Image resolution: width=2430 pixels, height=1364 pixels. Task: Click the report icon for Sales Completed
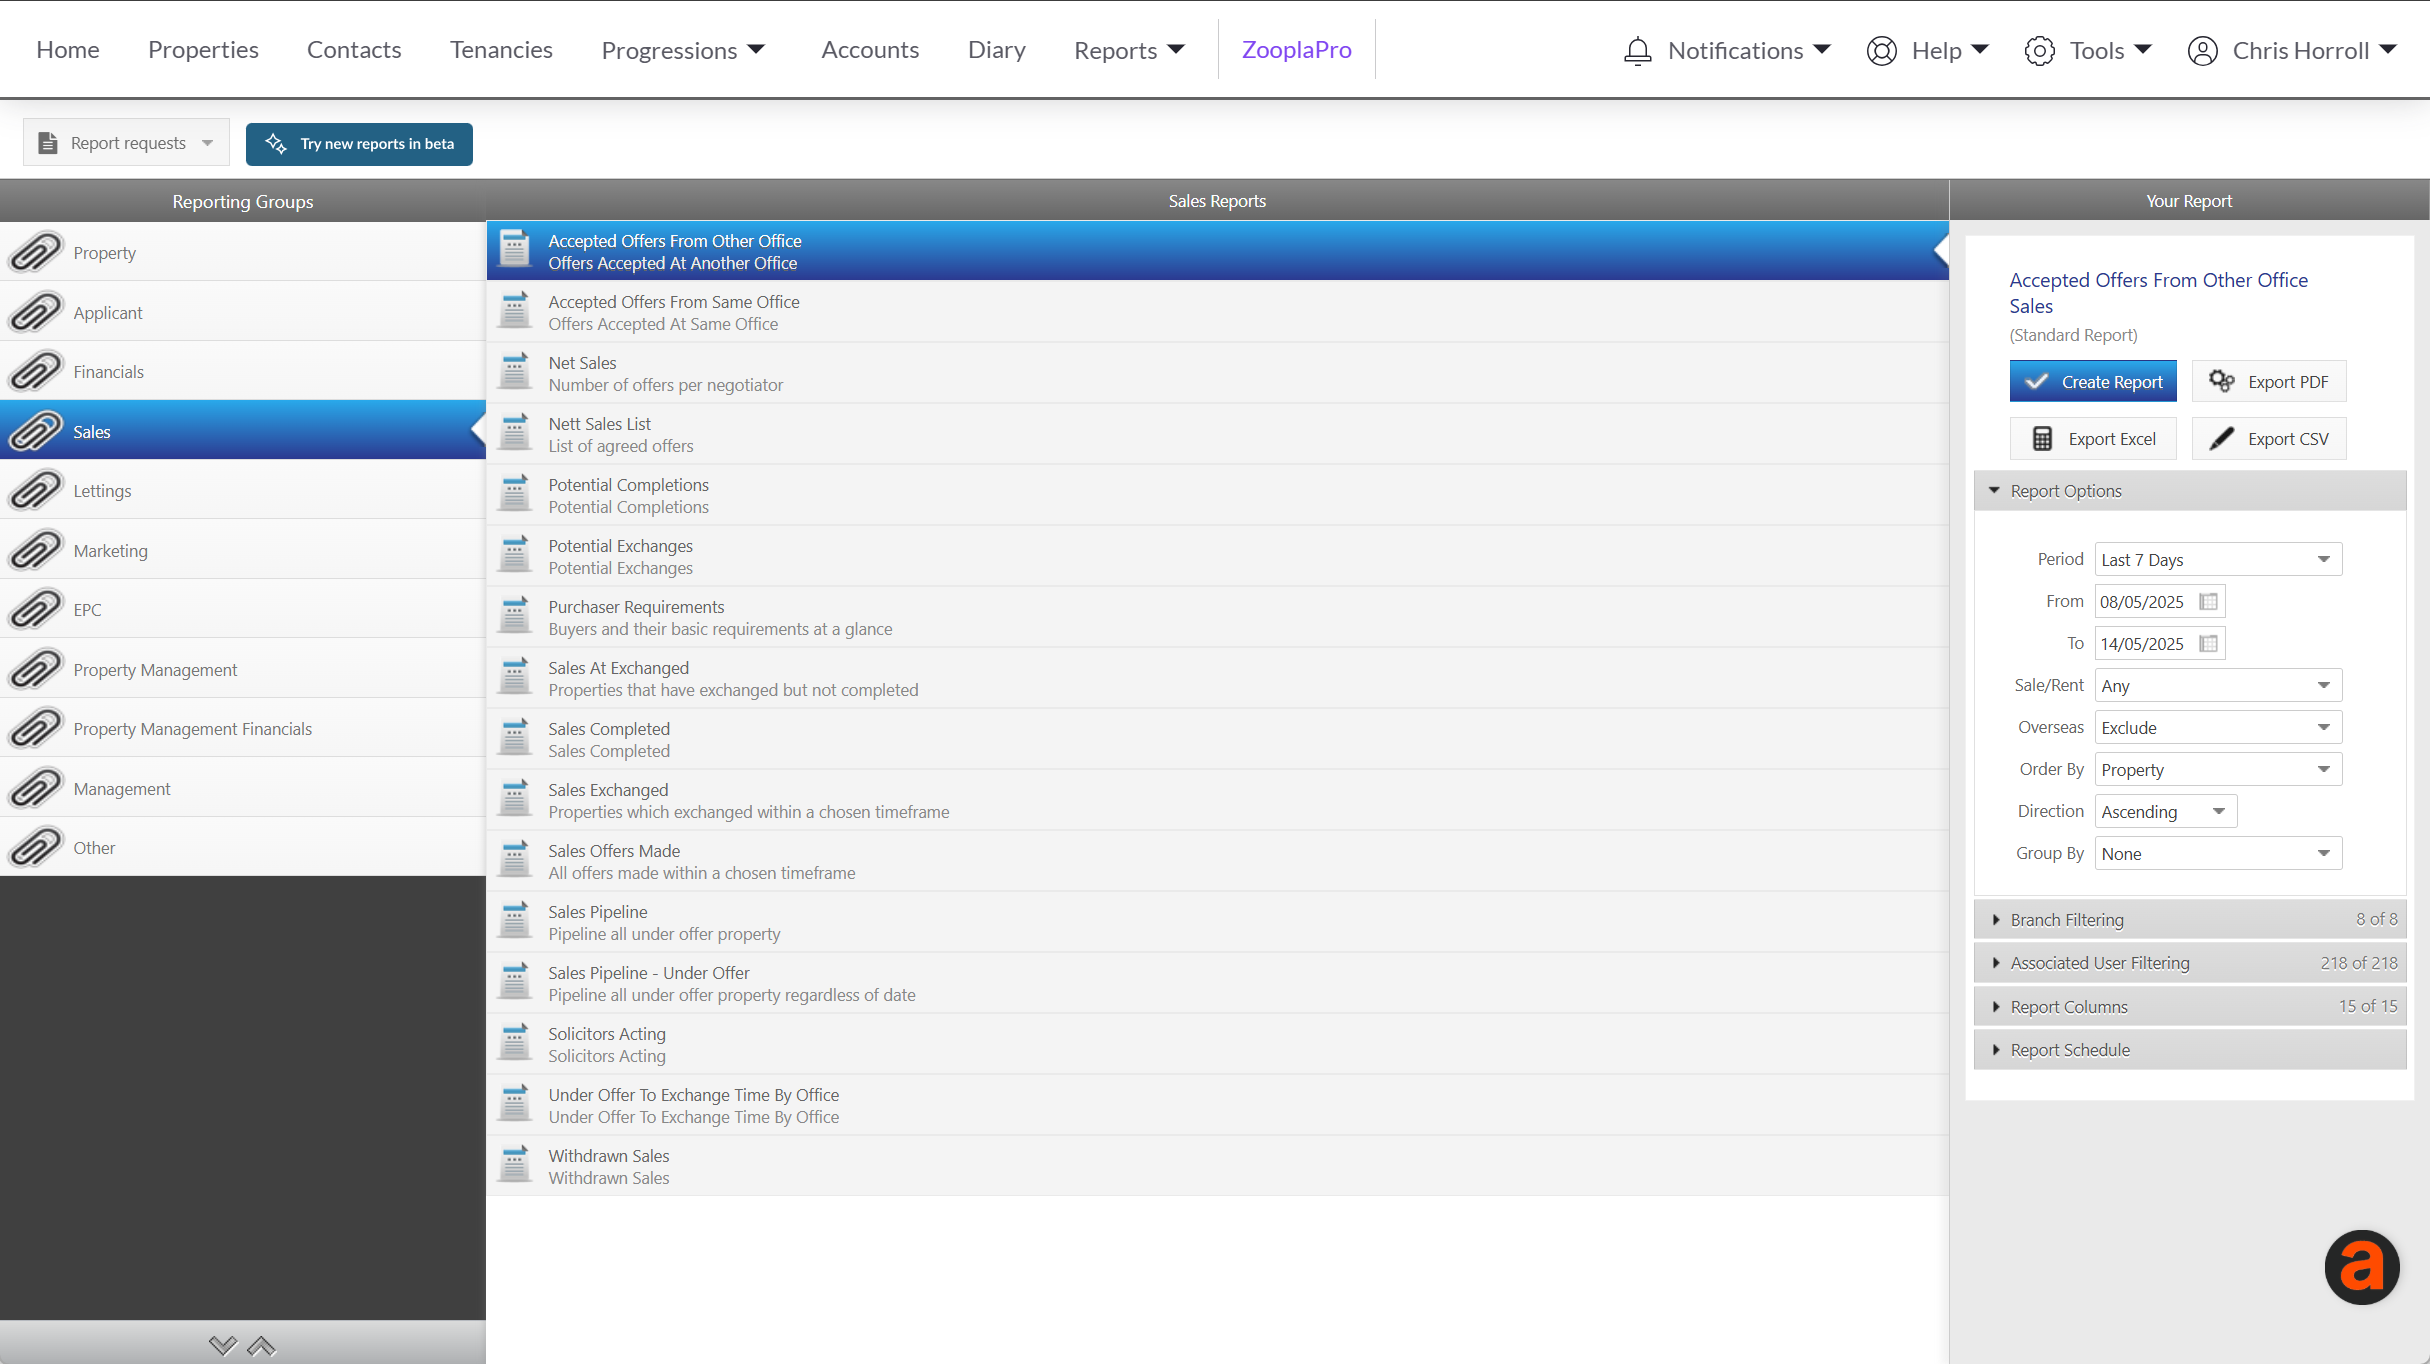[514, 738]
